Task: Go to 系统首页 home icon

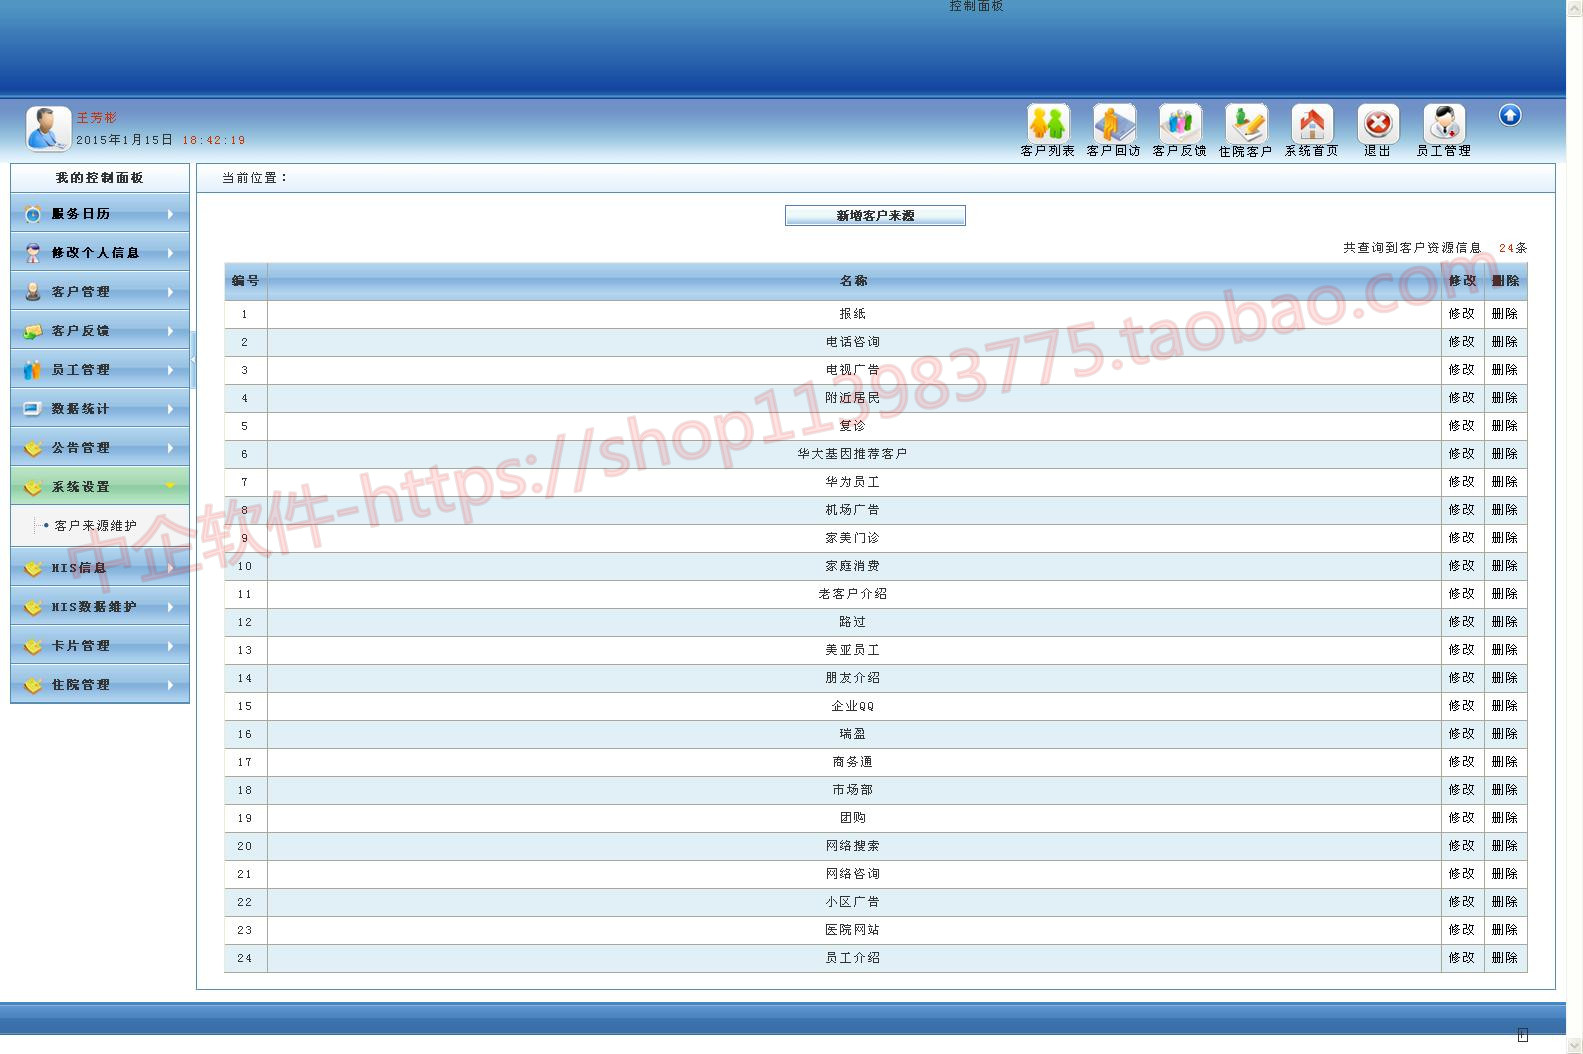Action: point(1311,123)
